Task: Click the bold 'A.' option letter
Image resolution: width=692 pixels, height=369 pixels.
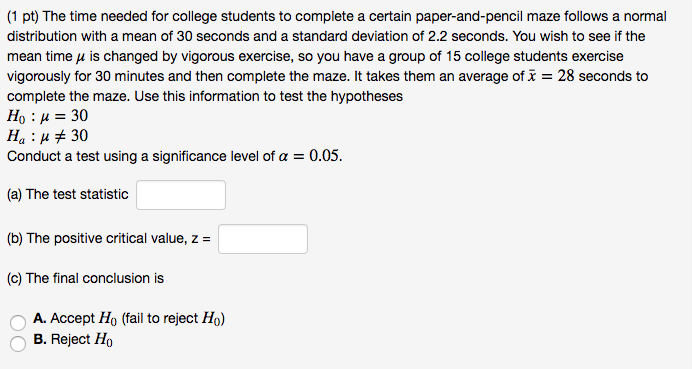Action: click(40, 318)
